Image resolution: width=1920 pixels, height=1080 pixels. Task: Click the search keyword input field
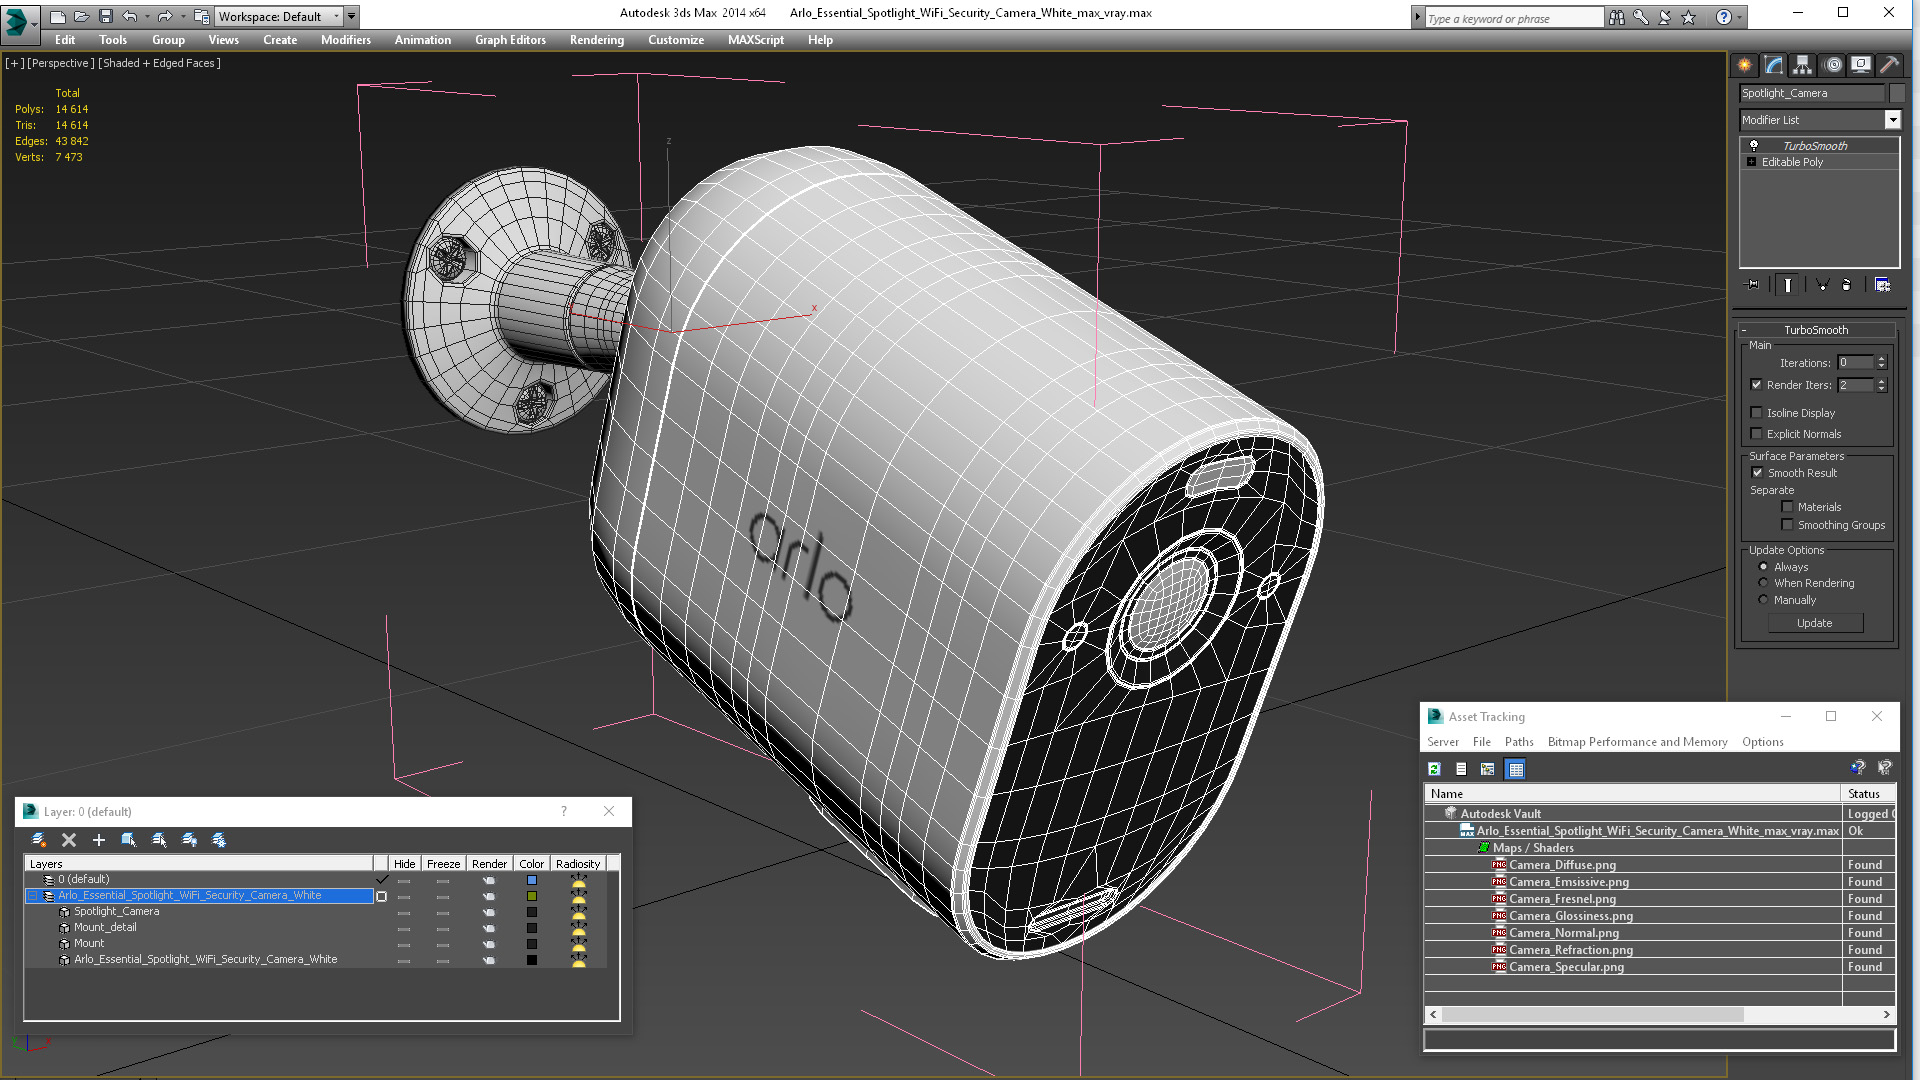click(x=1513, y=18)
